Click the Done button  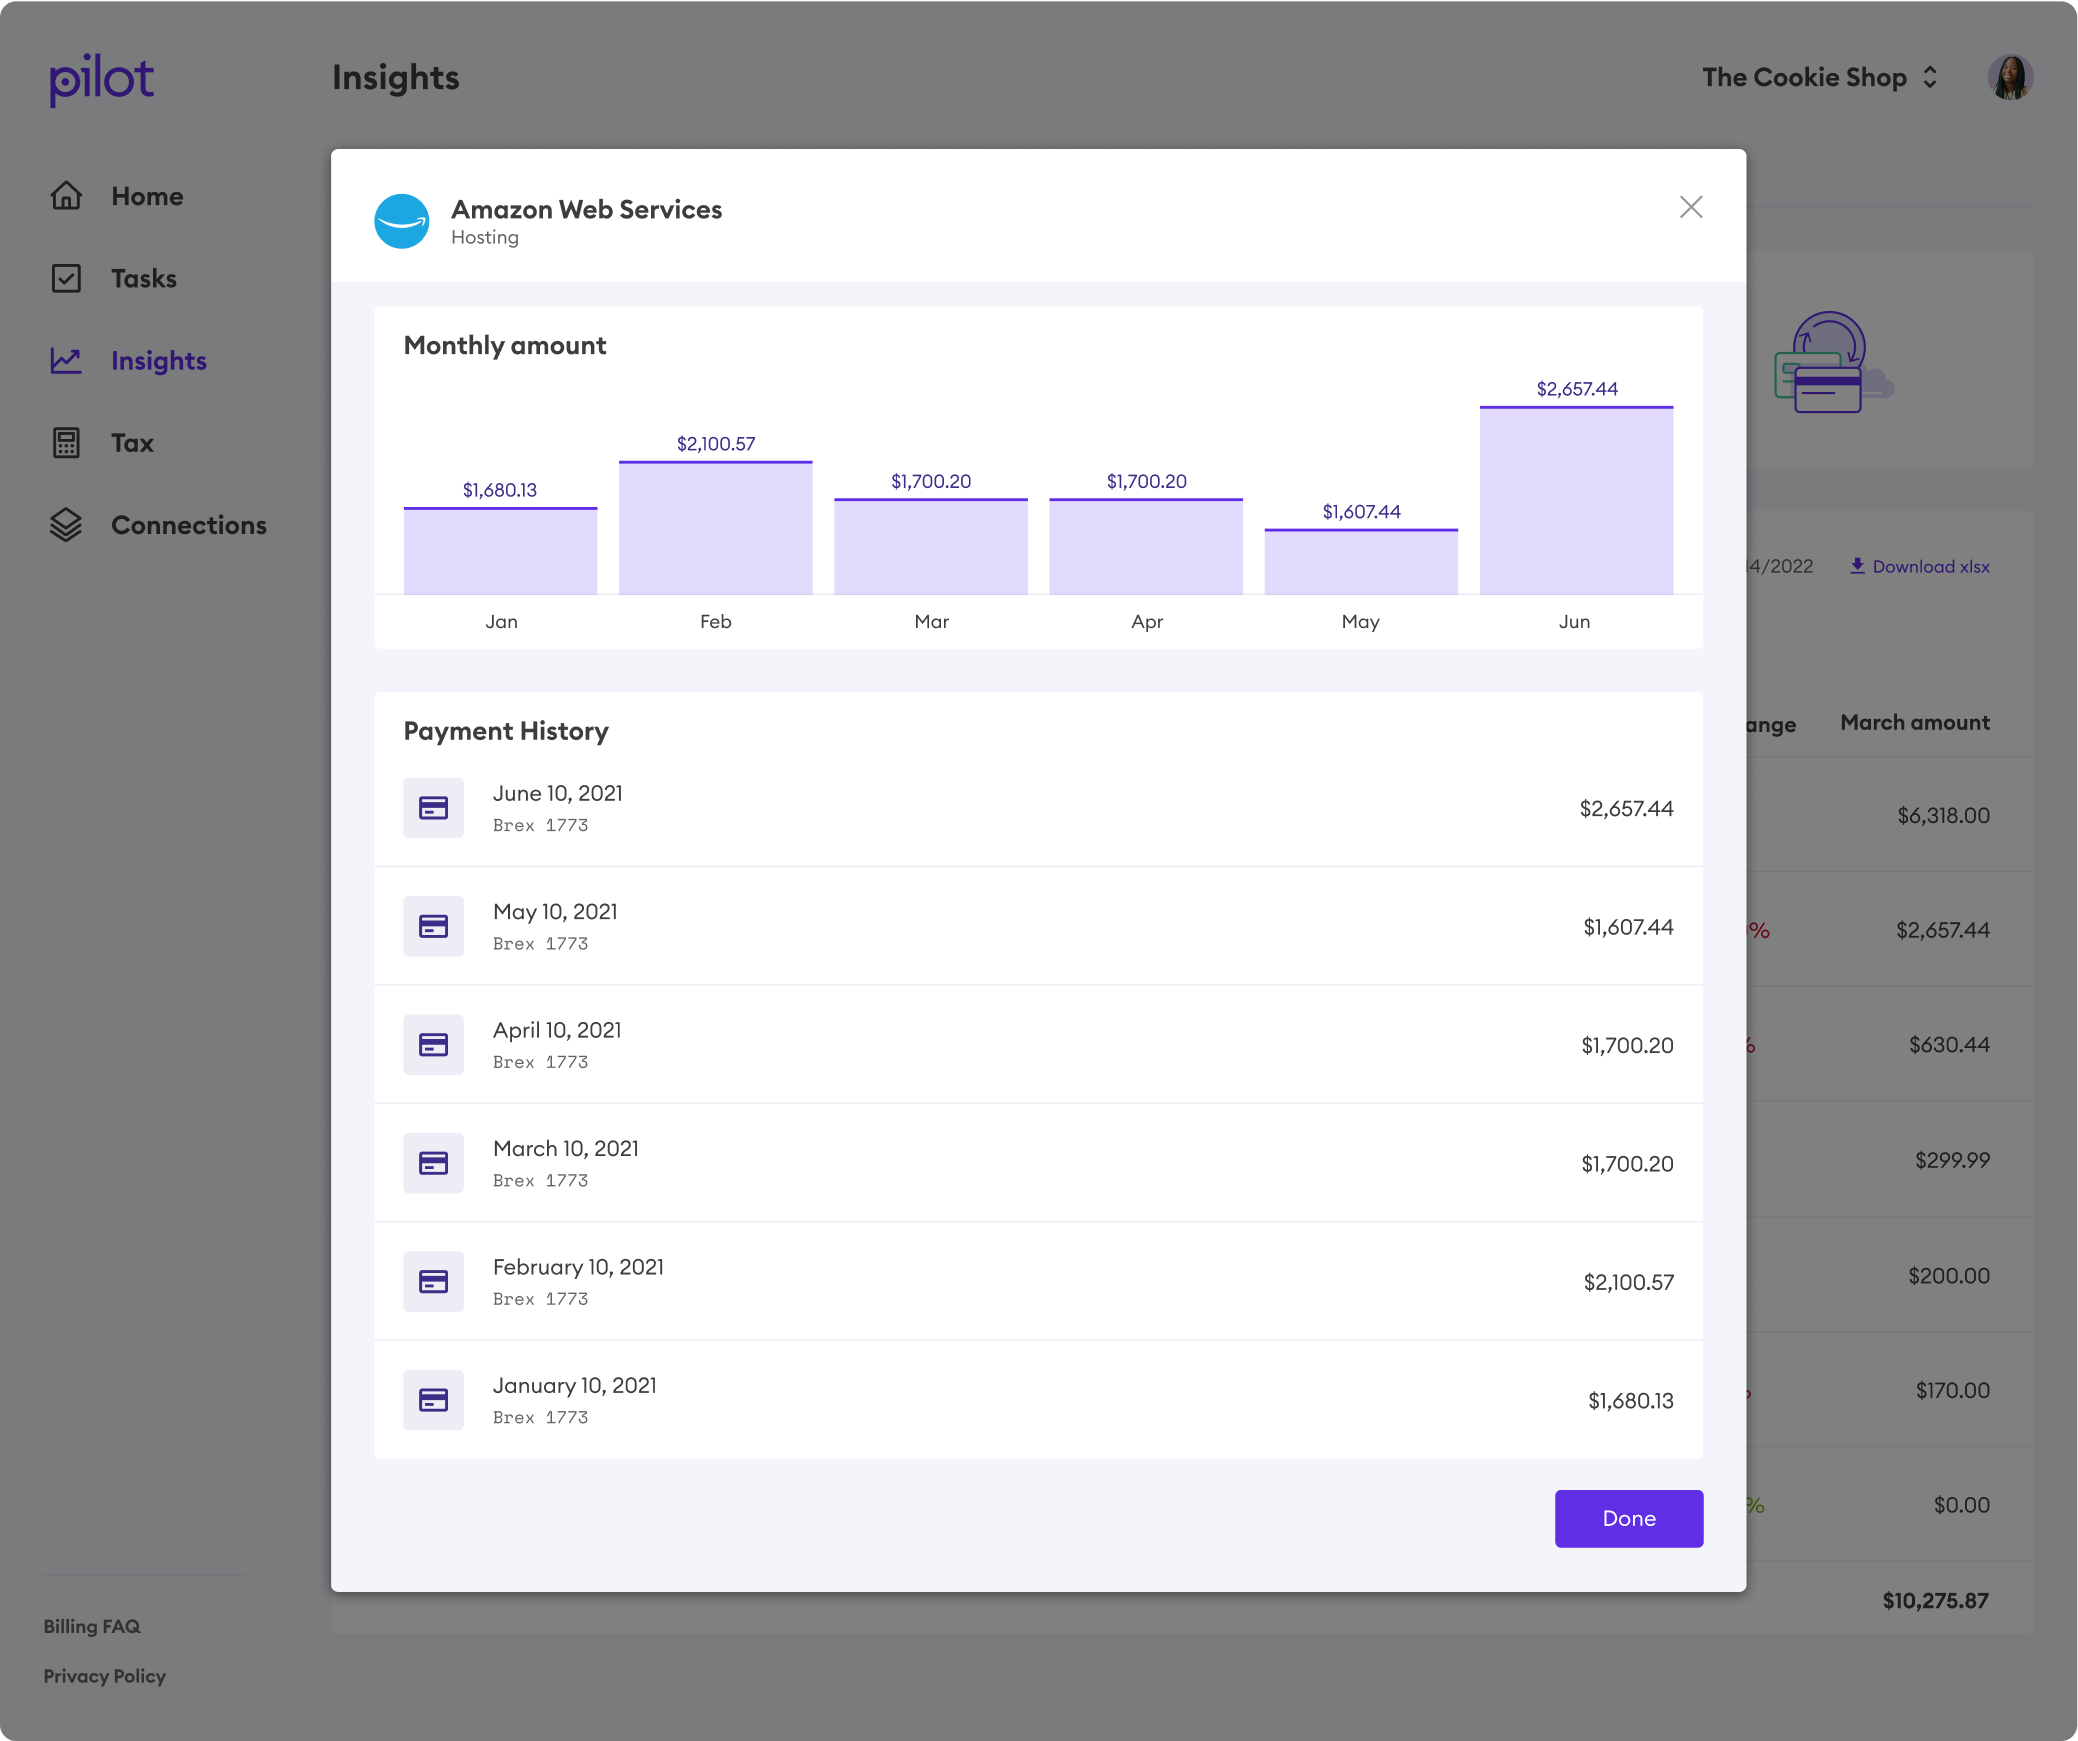coord(1629,1518)
